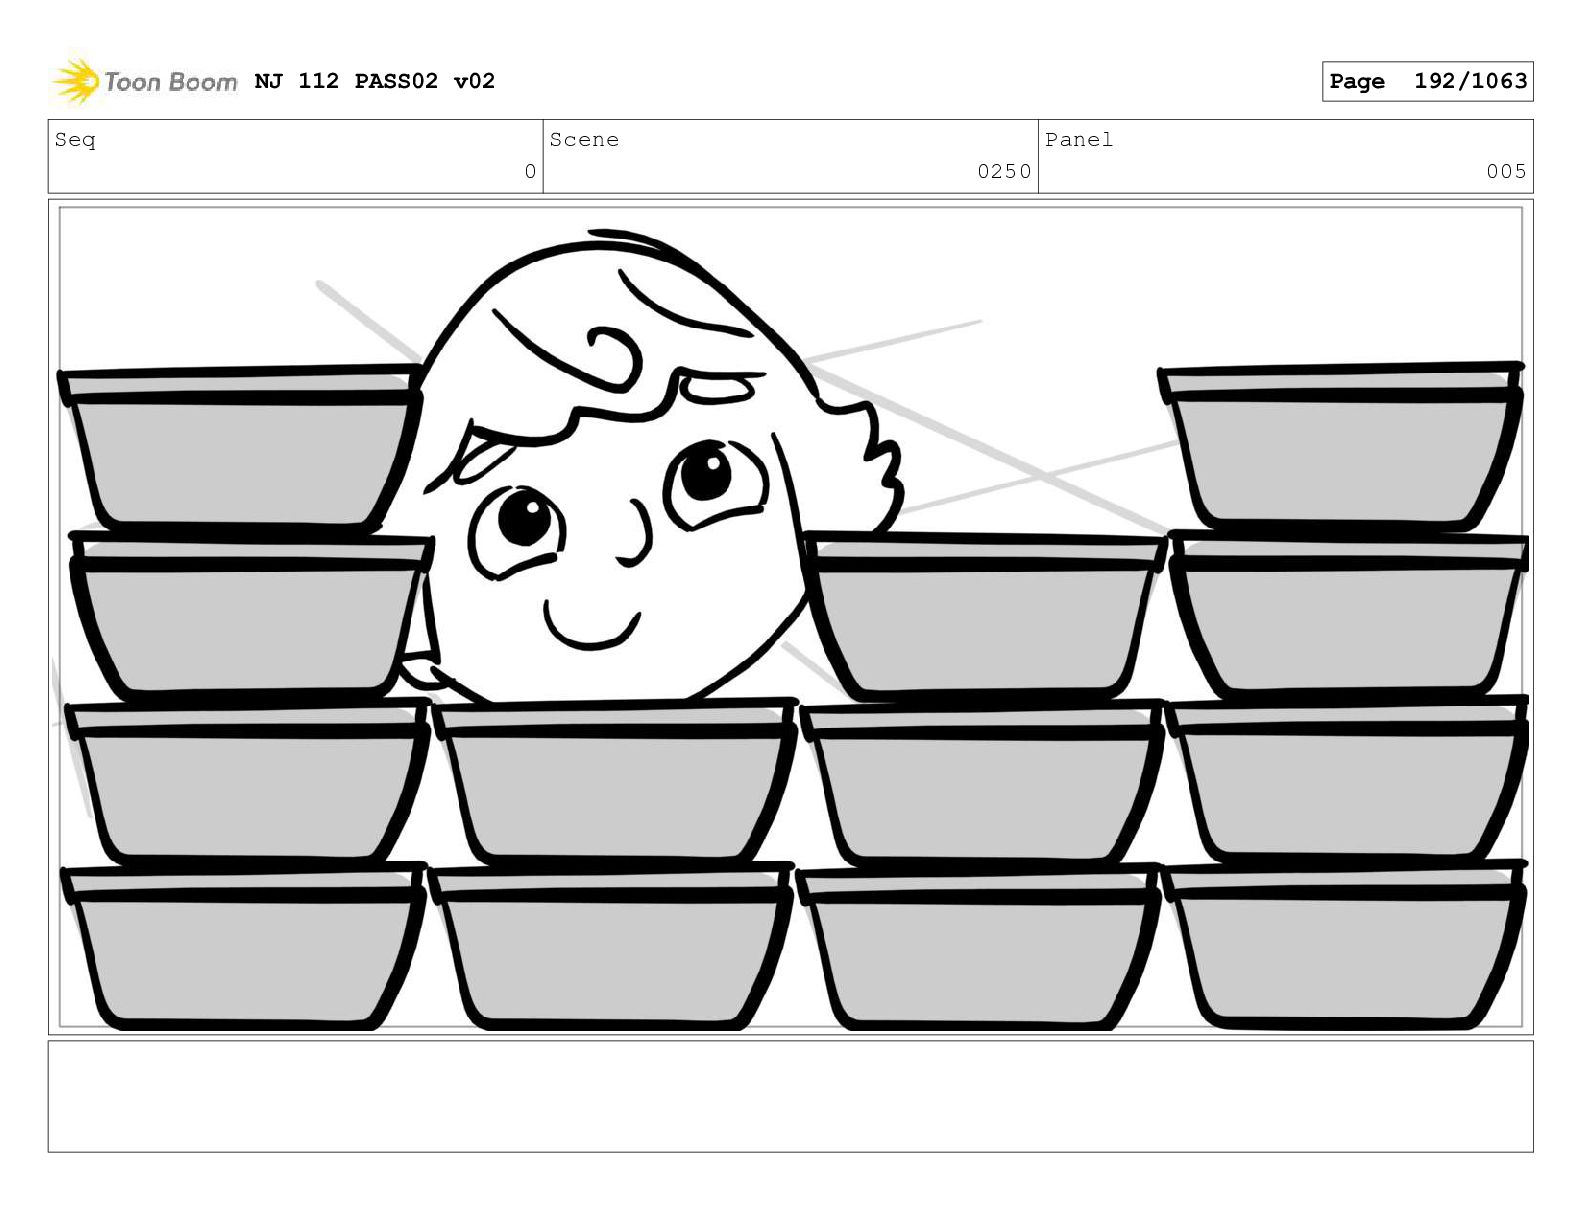Click the bowl directly below character's chin

click(x=615, y=782)
